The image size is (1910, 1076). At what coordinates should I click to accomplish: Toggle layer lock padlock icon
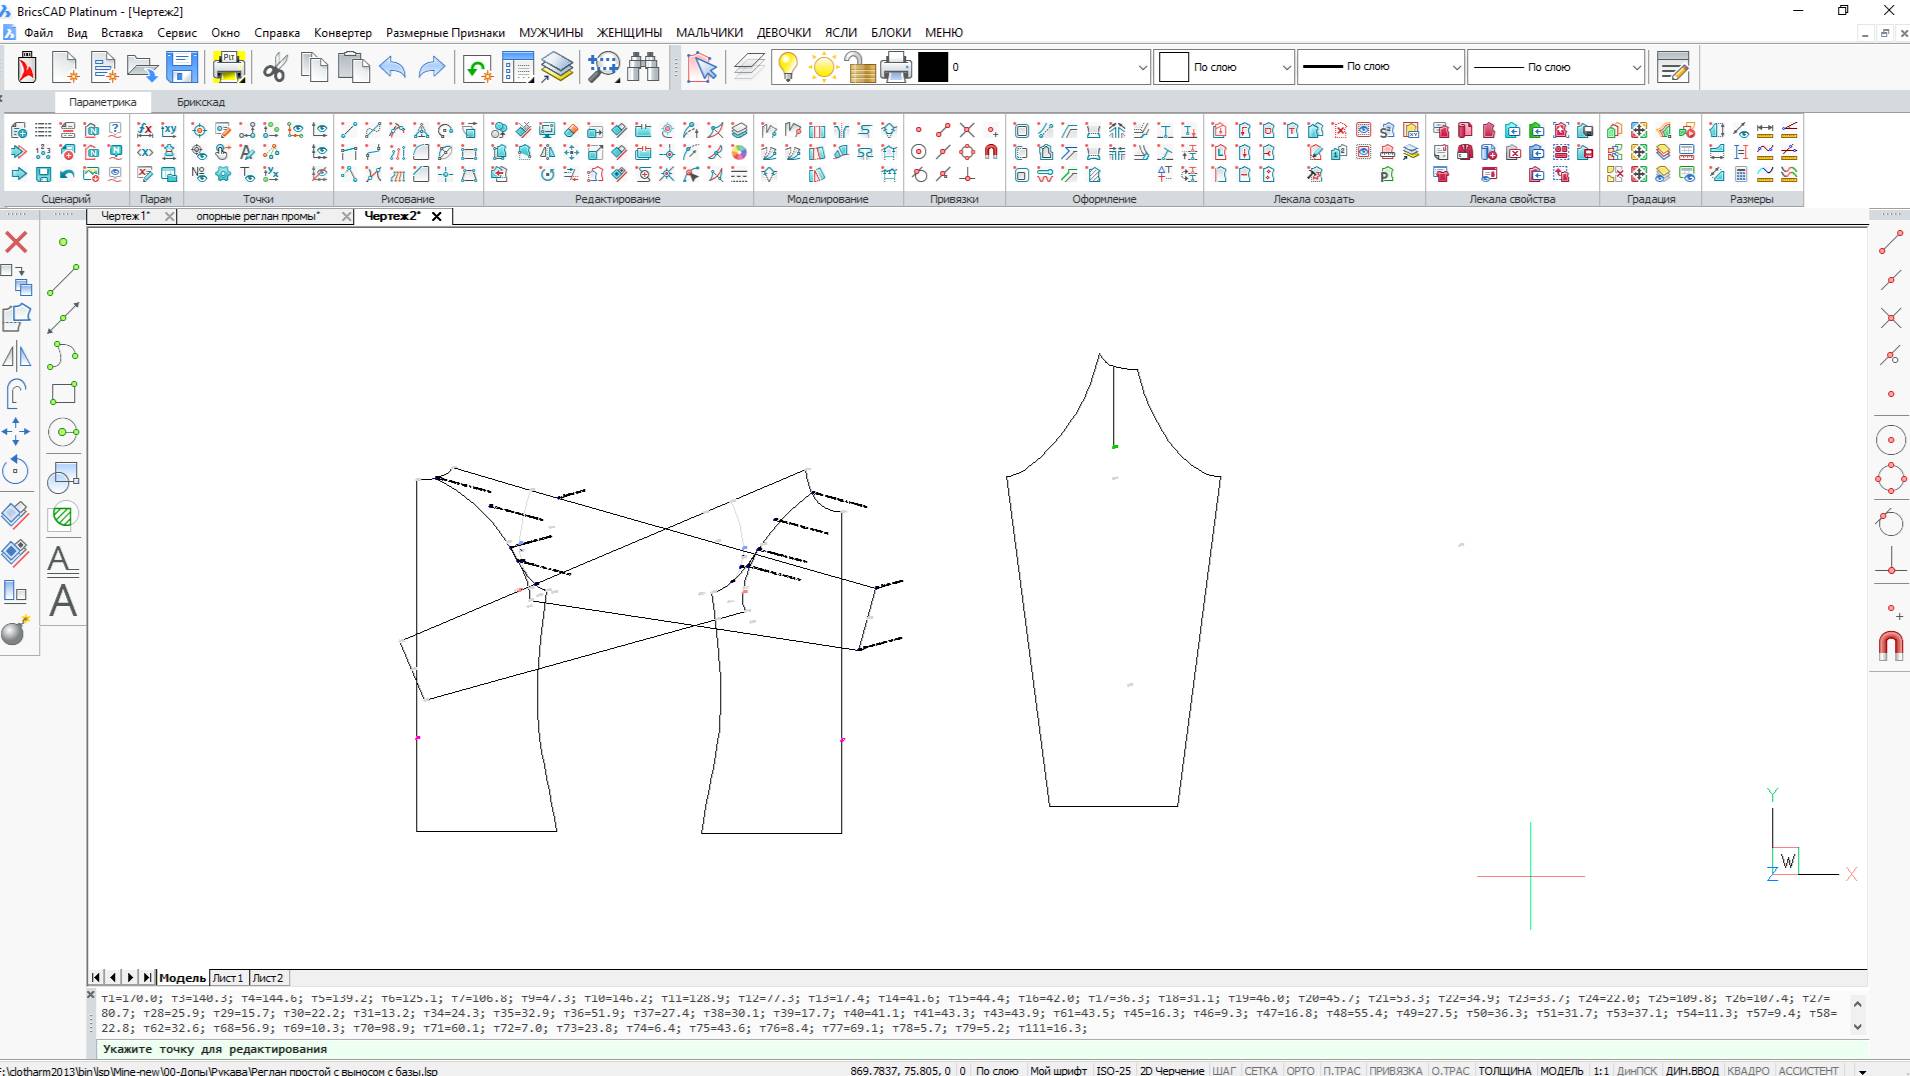coord(859,67)
